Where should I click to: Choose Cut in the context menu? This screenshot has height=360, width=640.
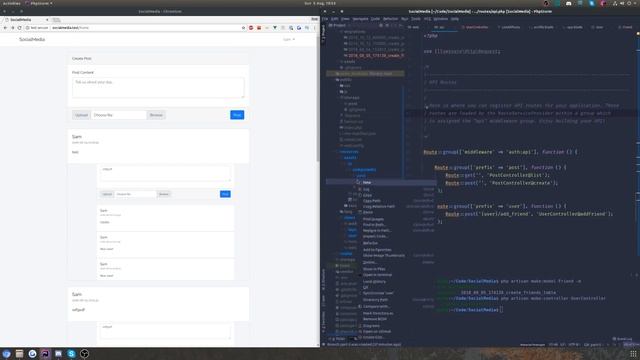point(396,189)
